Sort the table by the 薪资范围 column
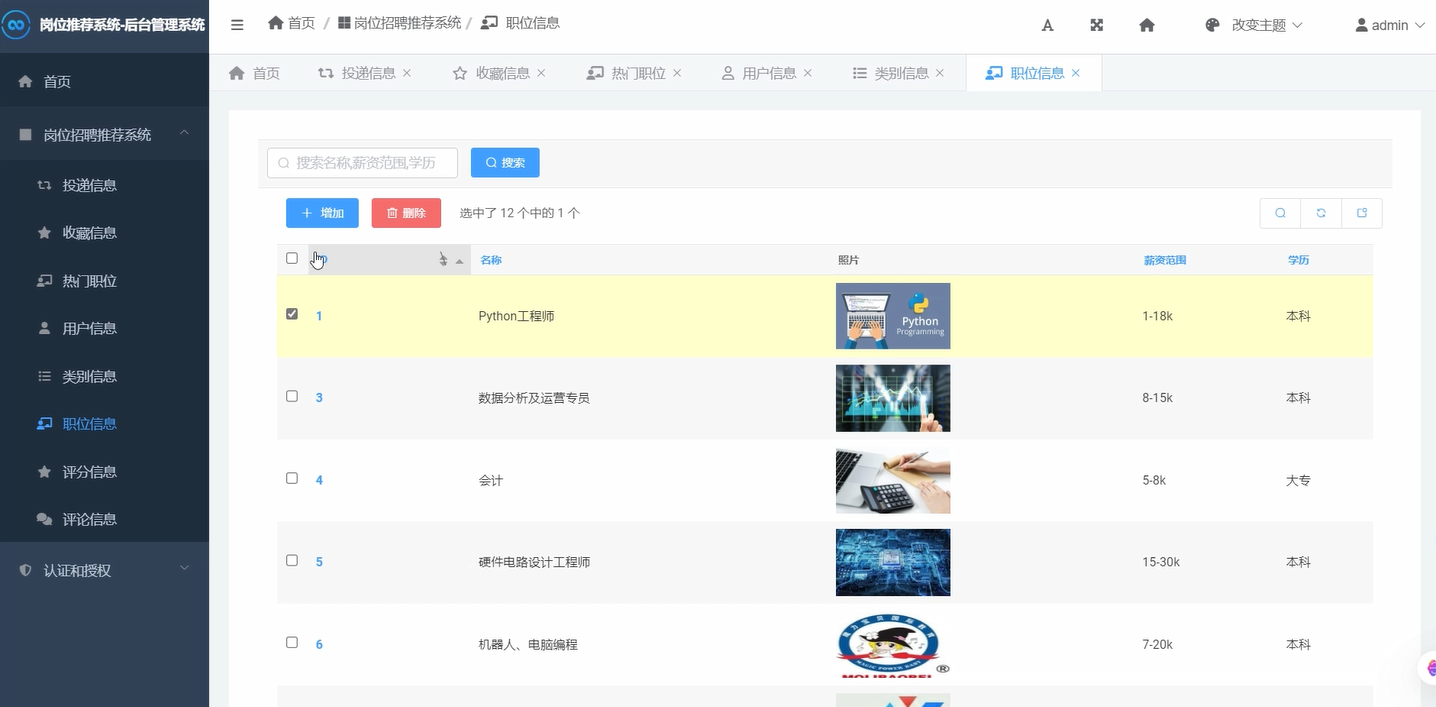1436x707 pixels. click(x=1164, y=259)
